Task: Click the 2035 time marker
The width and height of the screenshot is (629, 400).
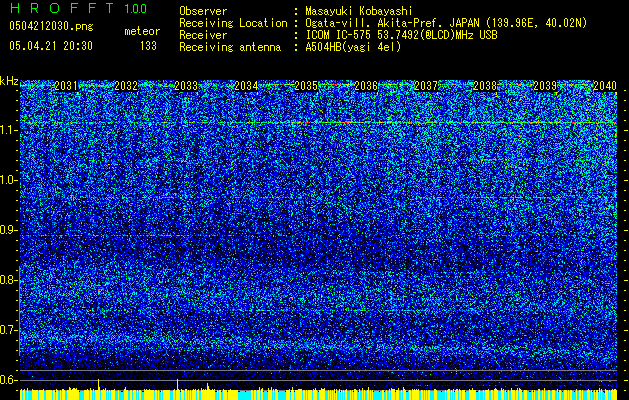Action: pyautogui.click(x=306, y=86)
